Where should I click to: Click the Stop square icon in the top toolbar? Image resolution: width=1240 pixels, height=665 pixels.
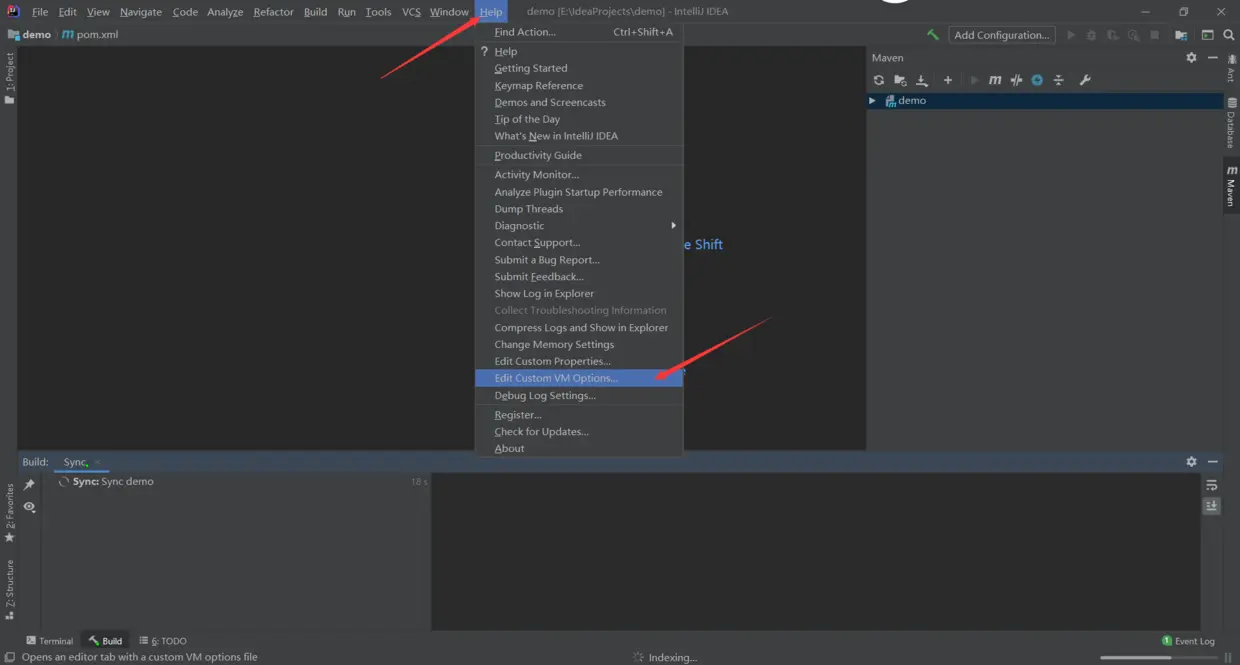[x=1154, y=35]
